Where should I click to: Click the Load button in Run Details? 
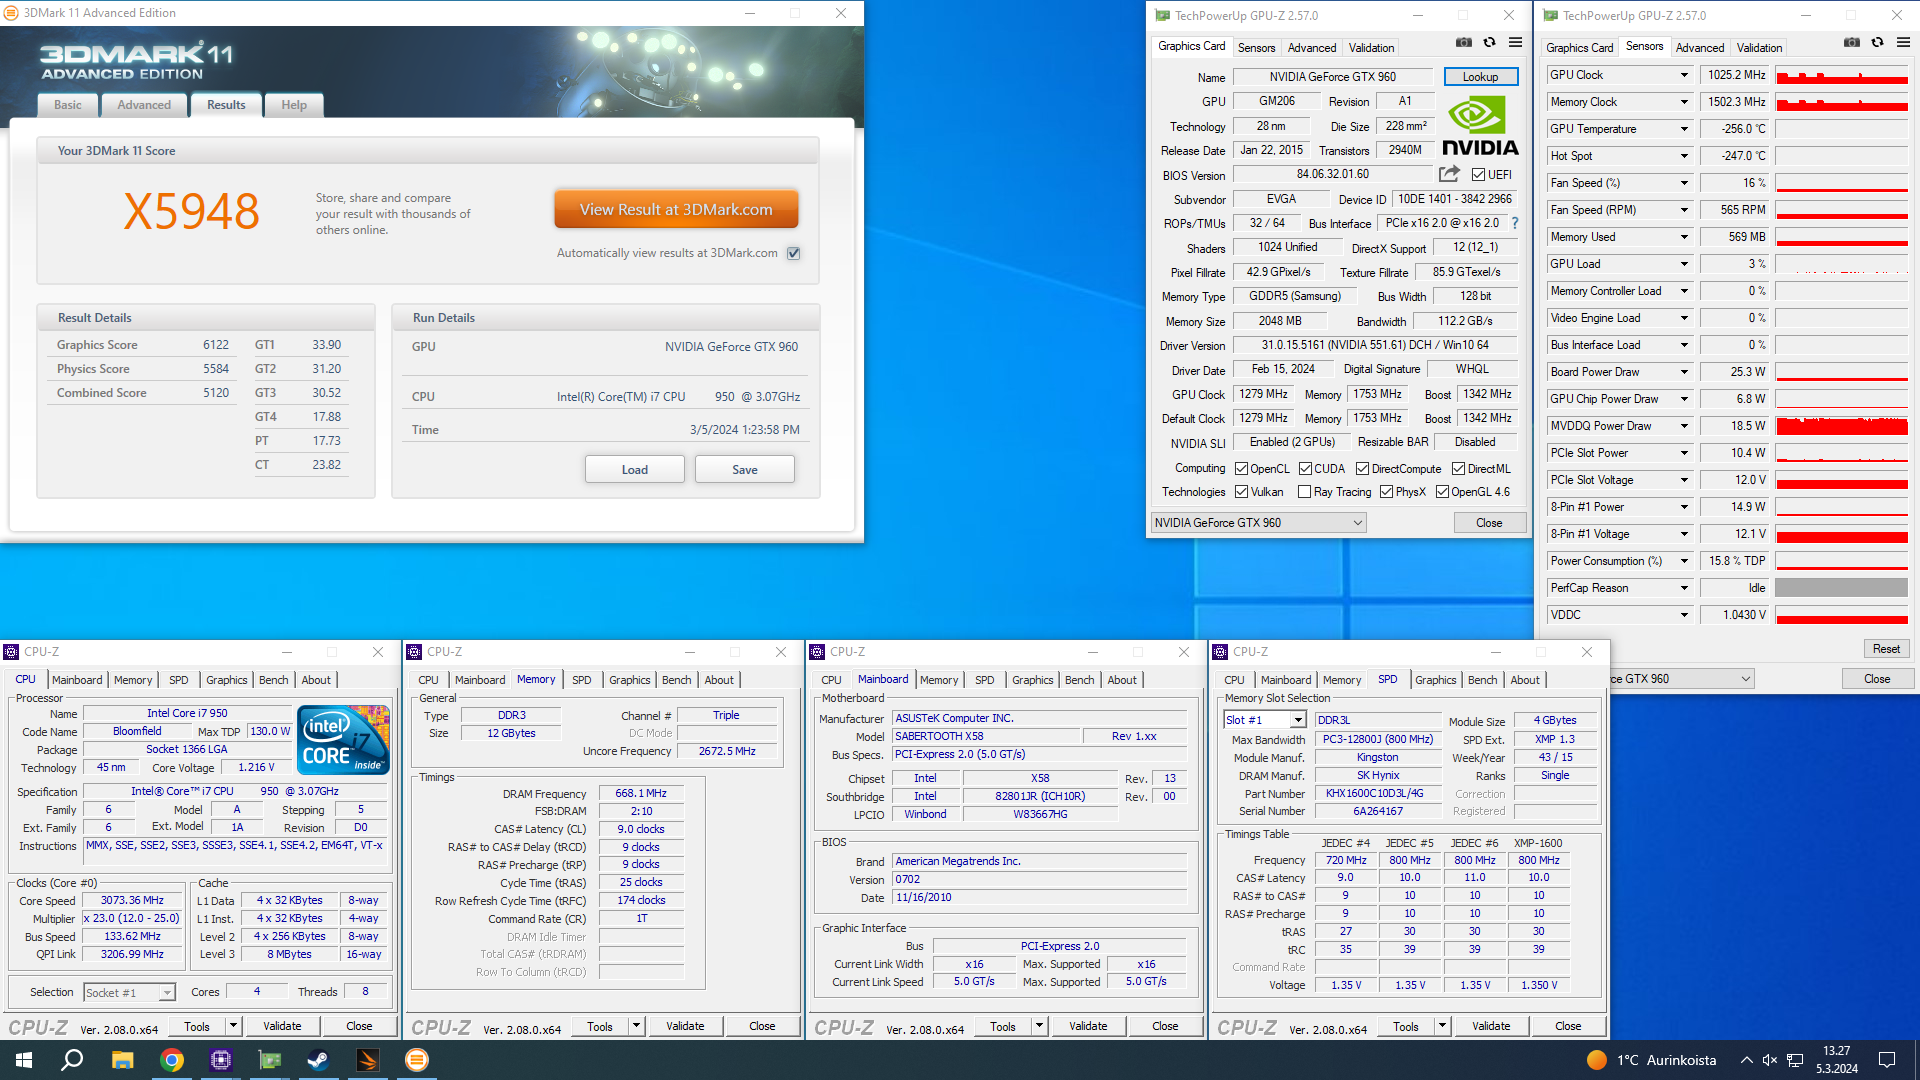click(635, 469)
